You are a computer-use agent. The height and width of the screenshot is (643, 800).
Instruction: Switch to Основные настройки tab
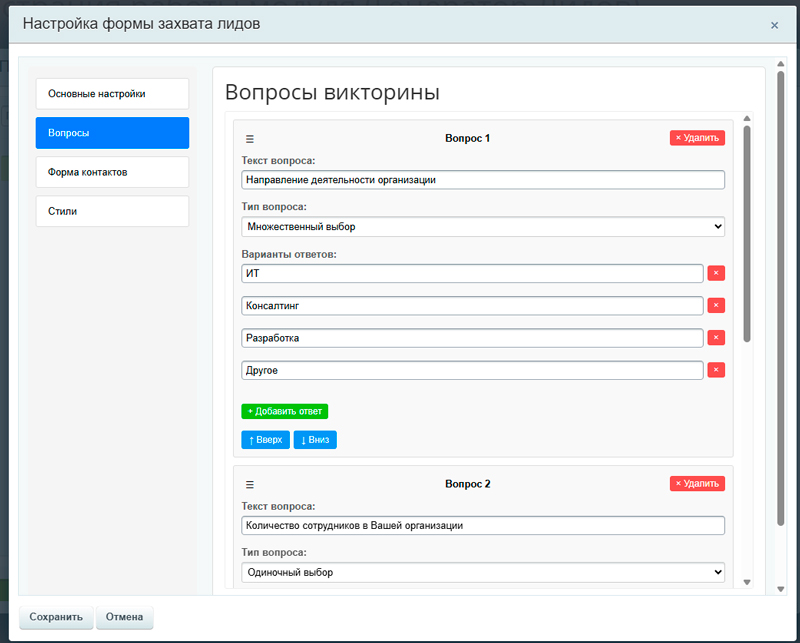click(112, 94)
